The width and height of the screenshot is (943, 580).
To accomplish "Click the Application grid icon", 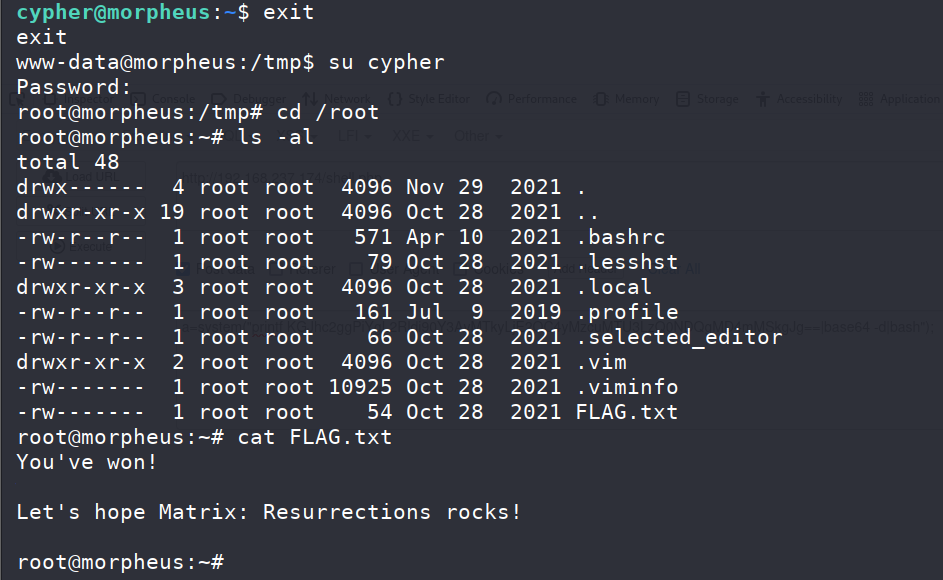I will coord(866,99).
